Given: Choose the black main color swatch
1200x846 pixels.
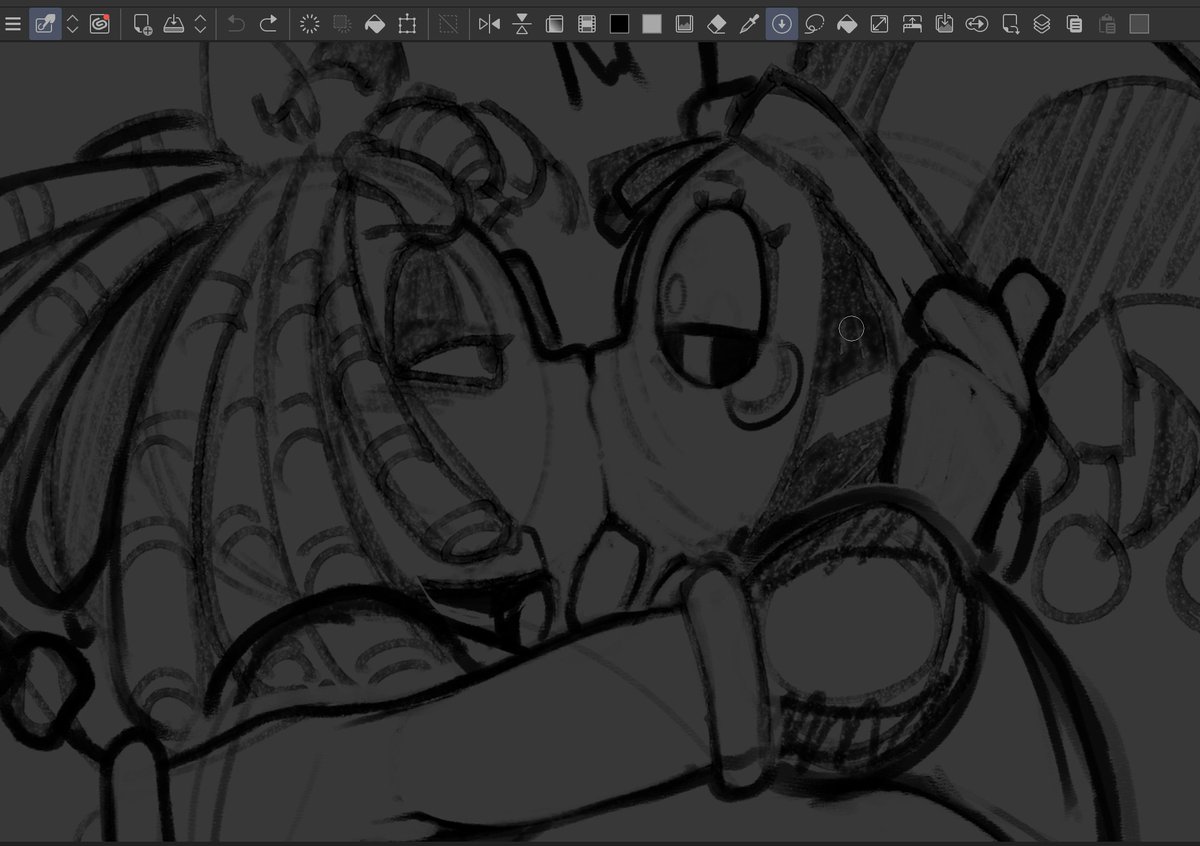Looking at the screenshot, I should [620, 23].
